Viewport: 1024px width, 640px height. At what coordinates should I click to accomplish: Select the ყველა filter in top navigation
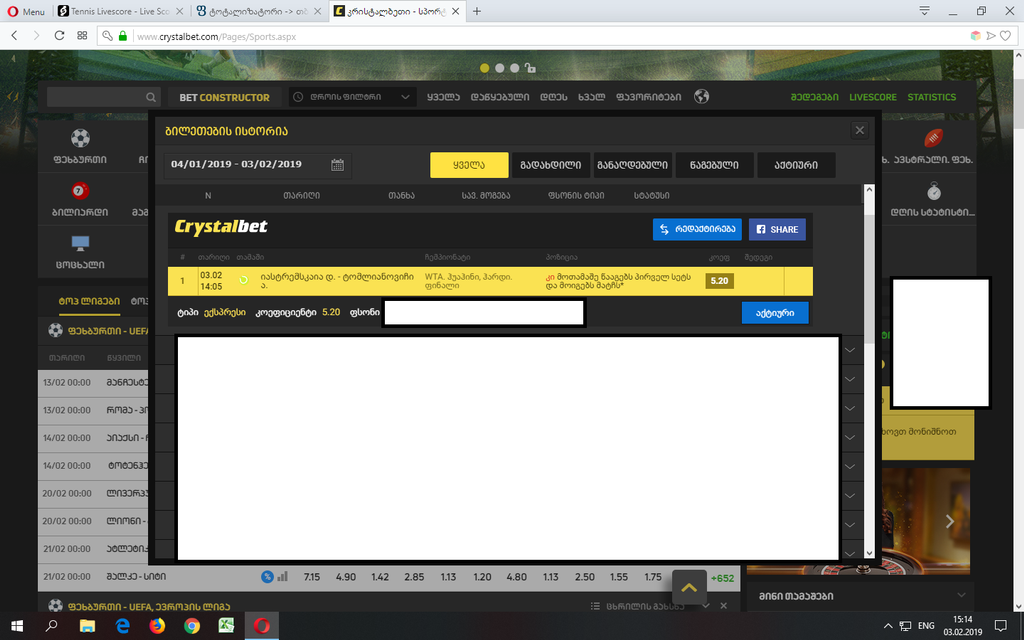[x=443, y=97]
